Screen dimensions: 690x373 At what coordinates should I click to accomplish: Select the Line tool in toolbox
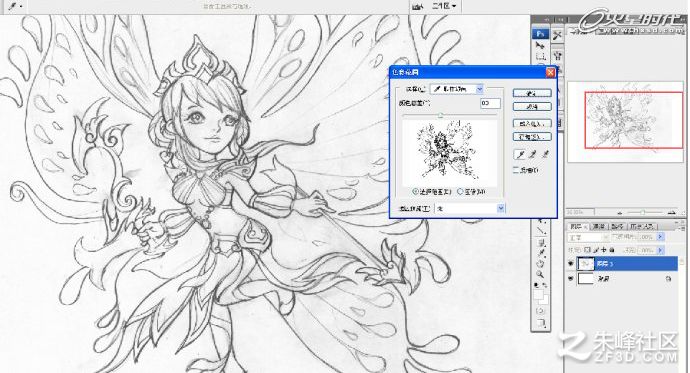540,230
